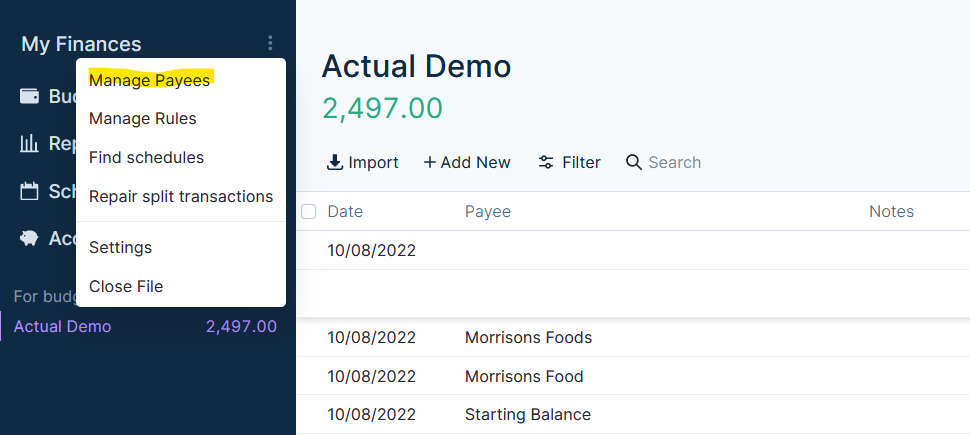Viewport: 970px width, 435px height.
Task: Select the Starting Balance transaction row
Action: coord(528,414)
